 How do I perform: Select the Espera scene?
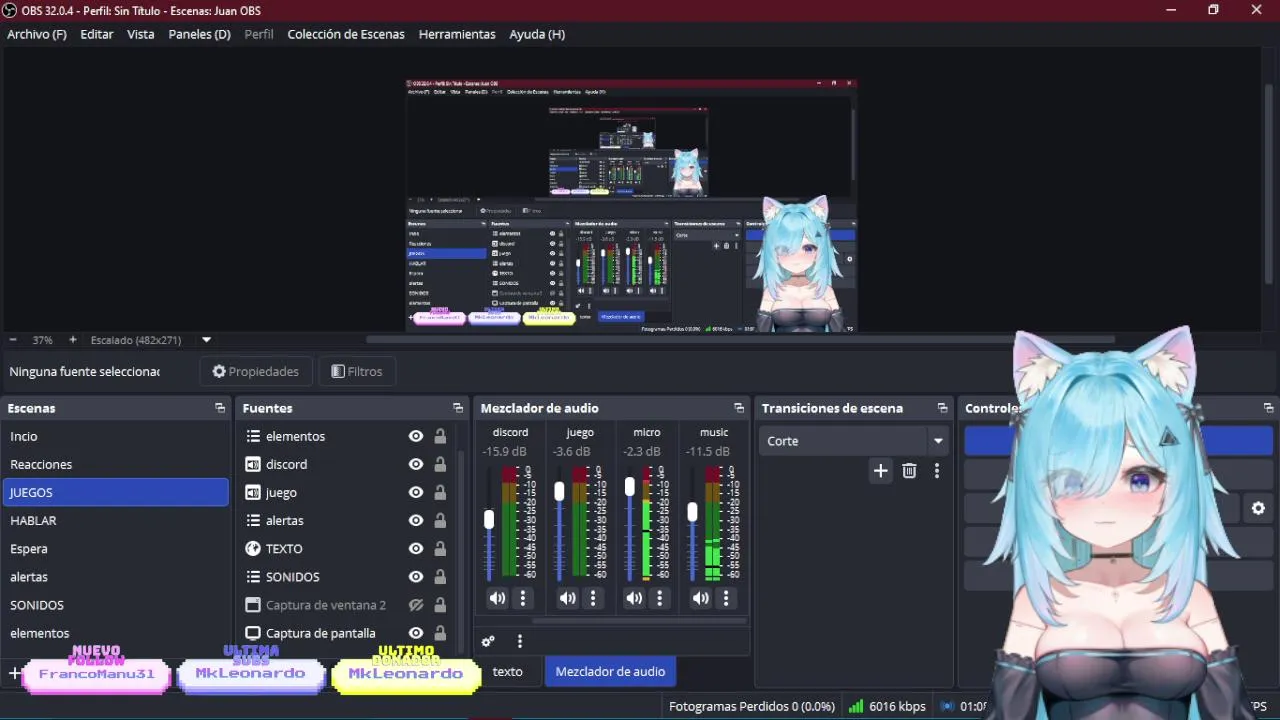(115, 548)
